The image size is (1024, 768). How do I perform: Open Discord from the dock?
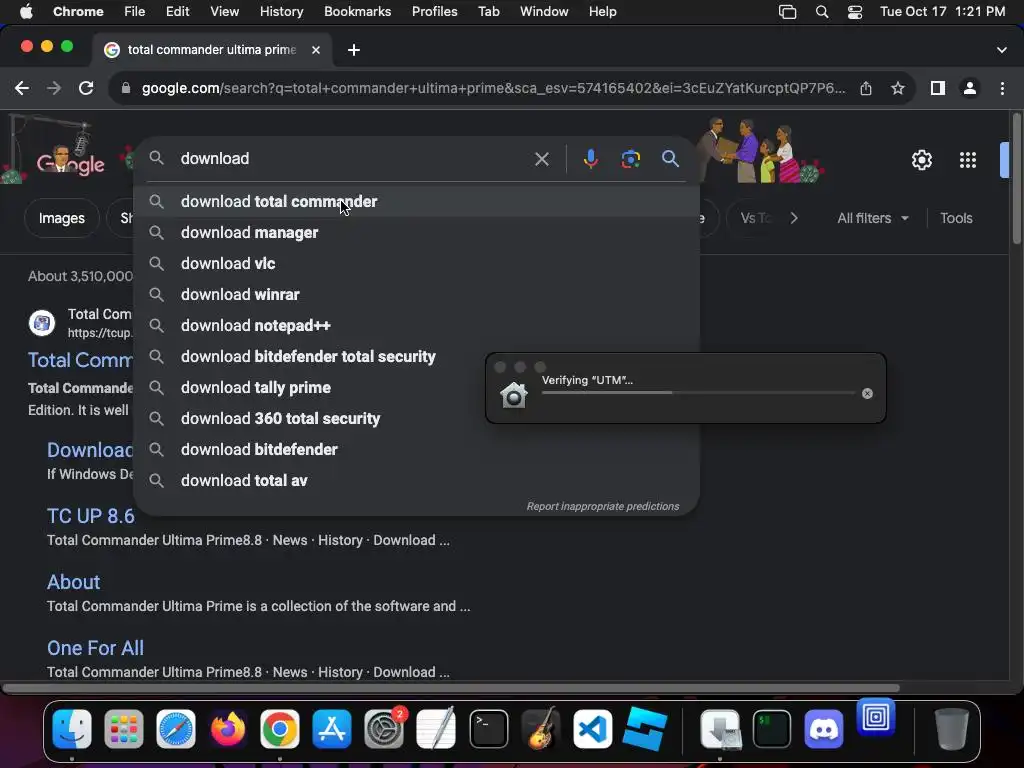824,729
